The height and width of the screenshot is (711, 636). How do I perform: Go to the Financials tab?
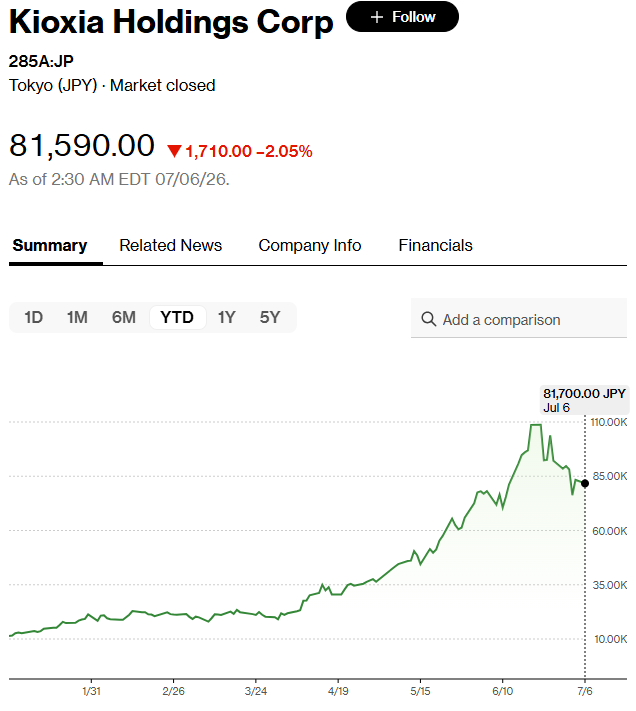click(435, 245)
